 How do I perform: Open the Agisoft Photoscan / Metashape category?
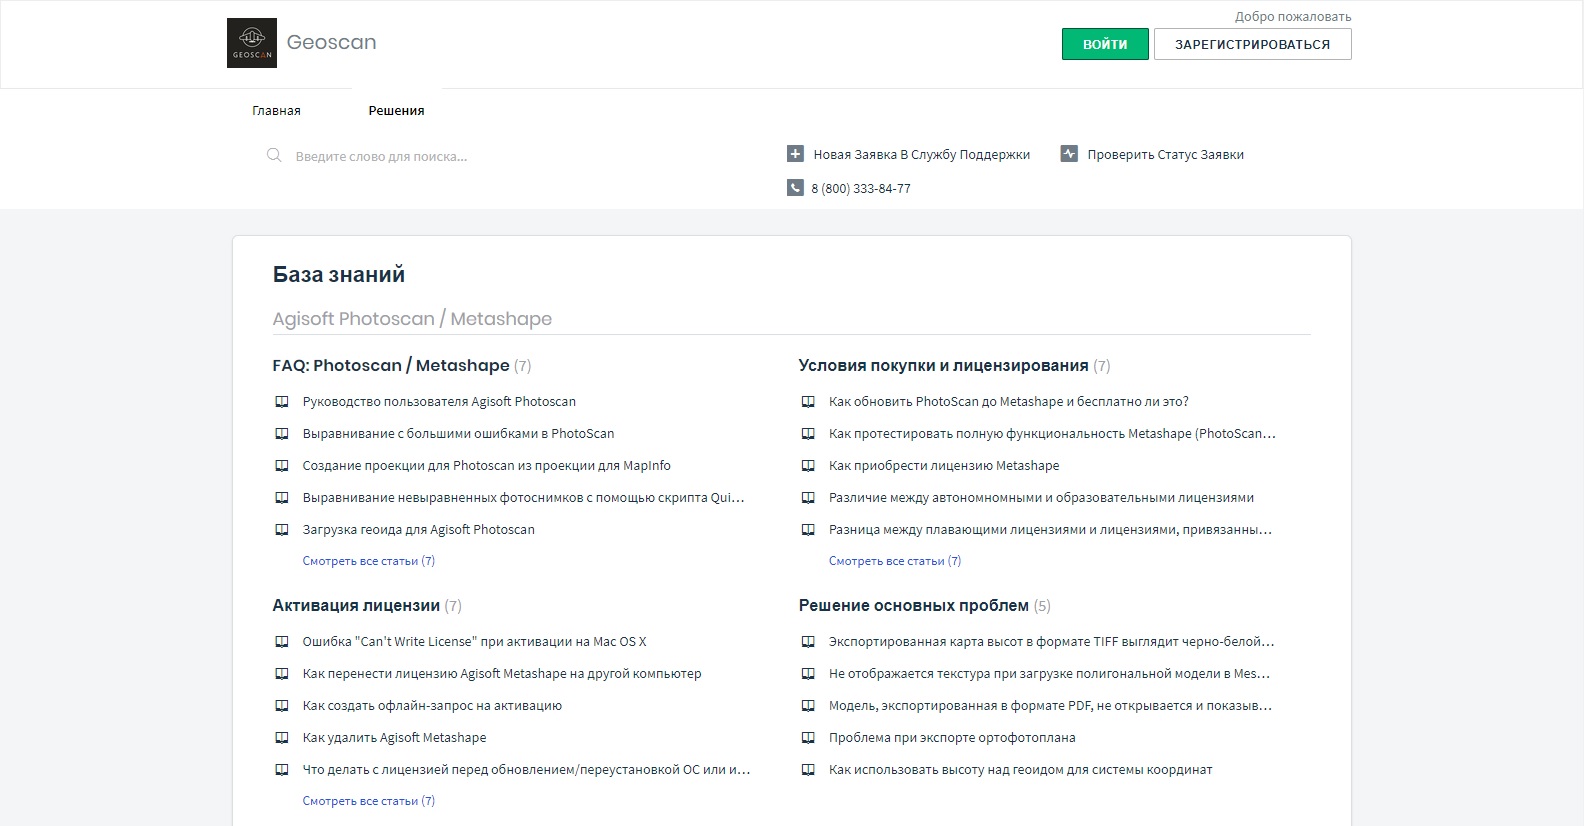pyautogui.click(x=412, y=319)
